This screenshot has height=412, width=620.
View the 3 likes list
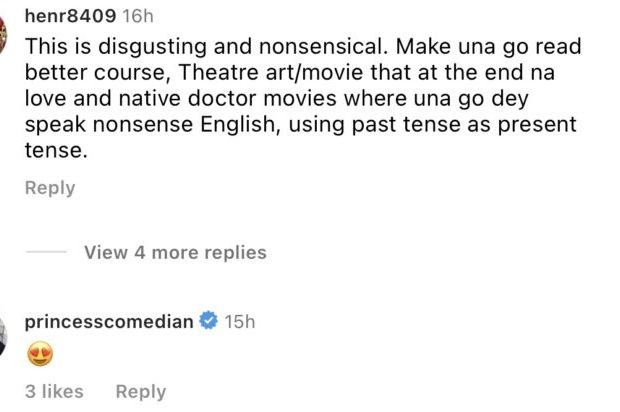point(54,392)
